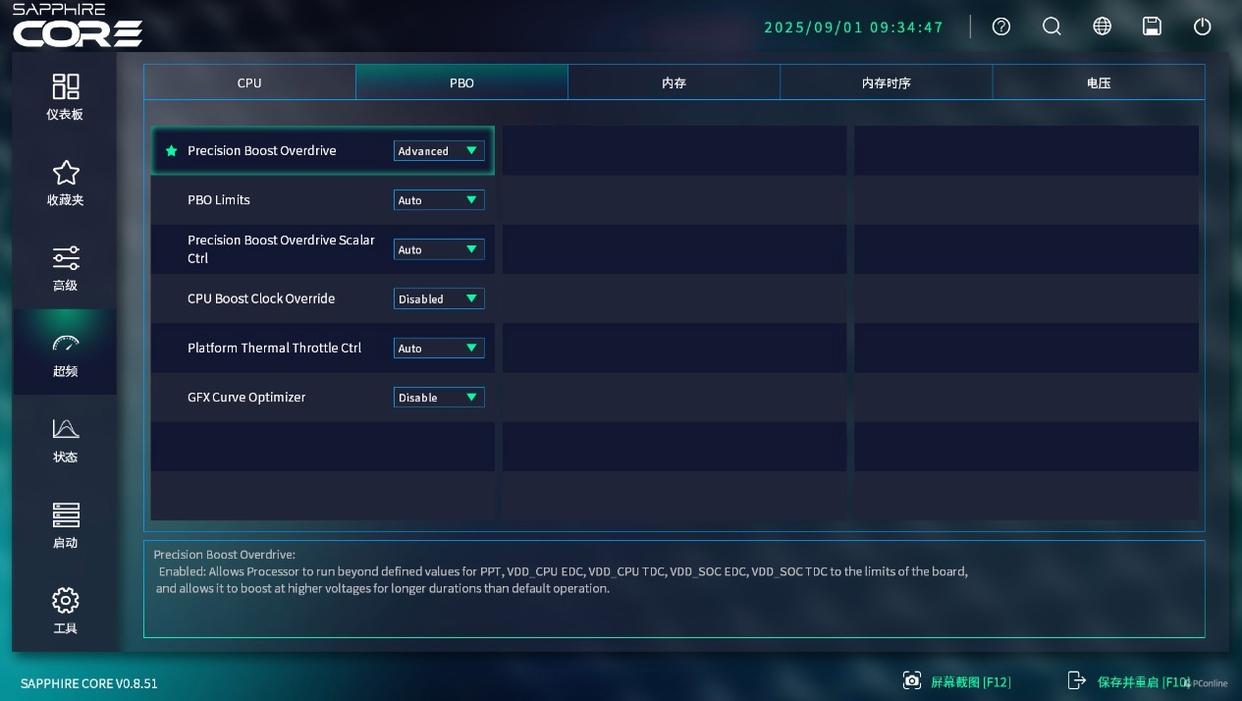Click the power icon in header

(x=1202, y=27)
